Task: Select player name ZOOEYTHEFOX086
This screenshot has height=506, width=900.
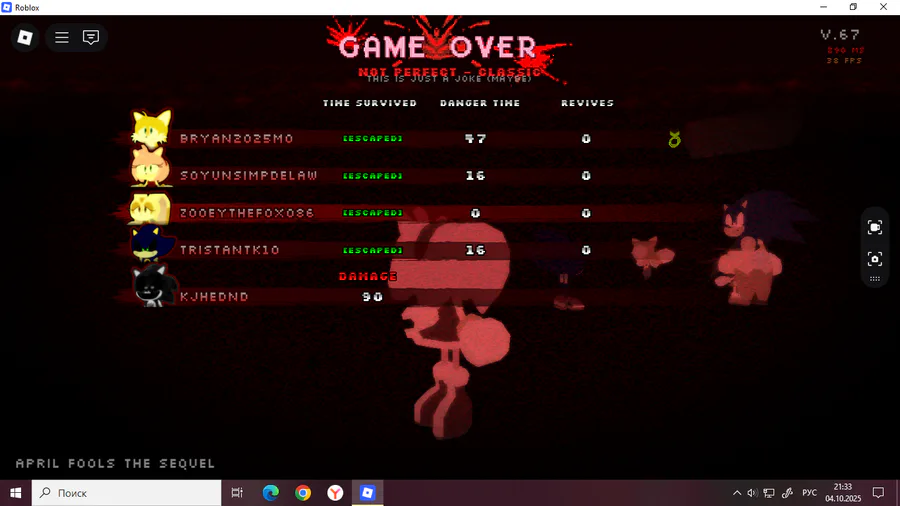Action: click(x=247, y=213)
